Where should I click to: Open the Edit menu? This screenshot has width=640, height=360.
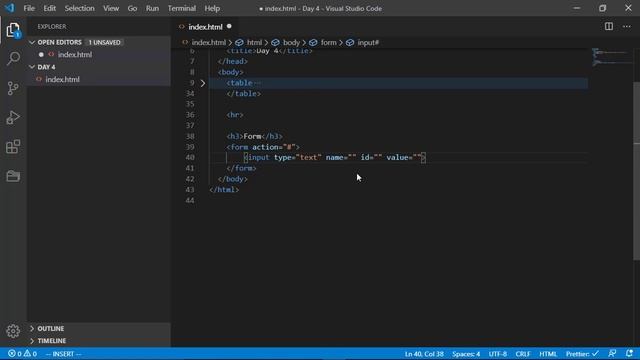click(x=49, y=8)
